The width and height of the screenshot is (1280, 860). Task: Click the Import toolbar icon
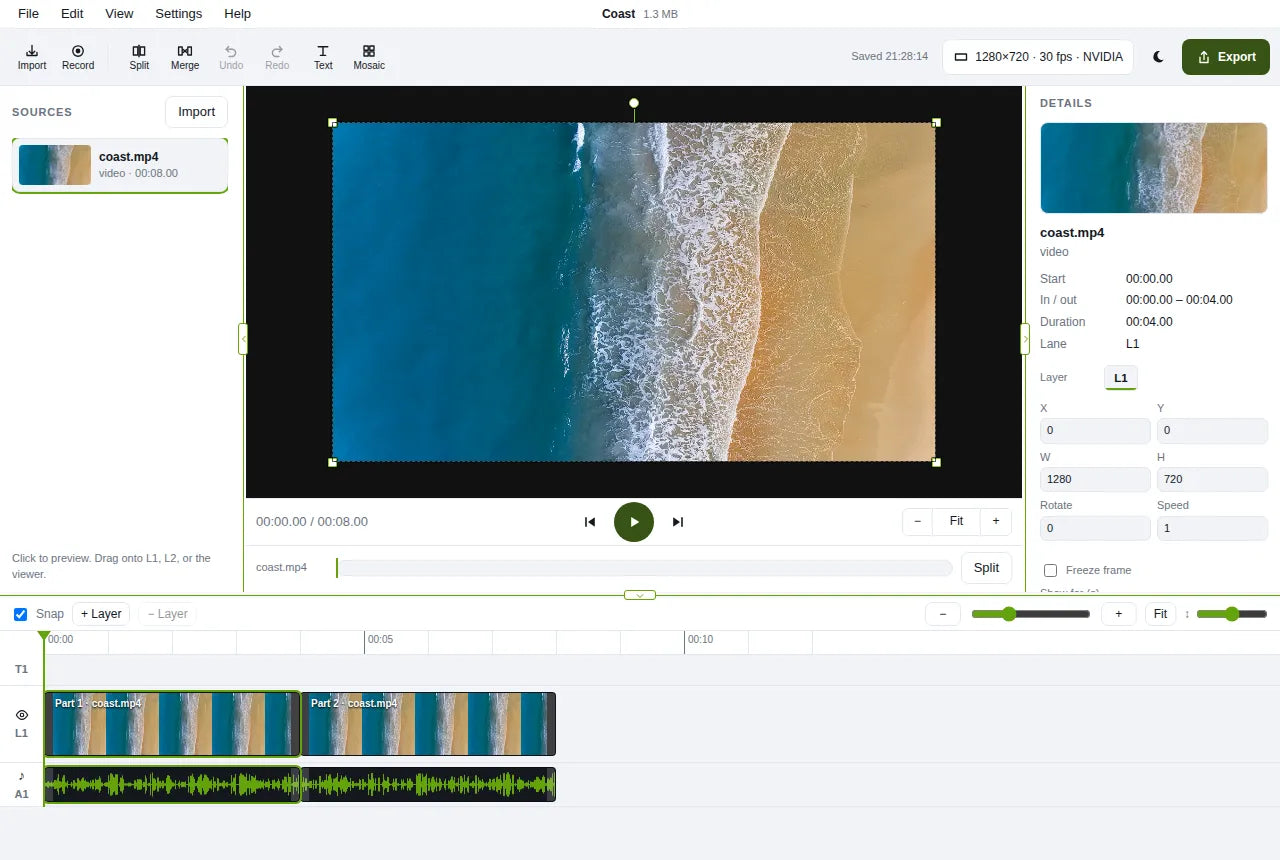pyautogui.click(x=32, y=57)
